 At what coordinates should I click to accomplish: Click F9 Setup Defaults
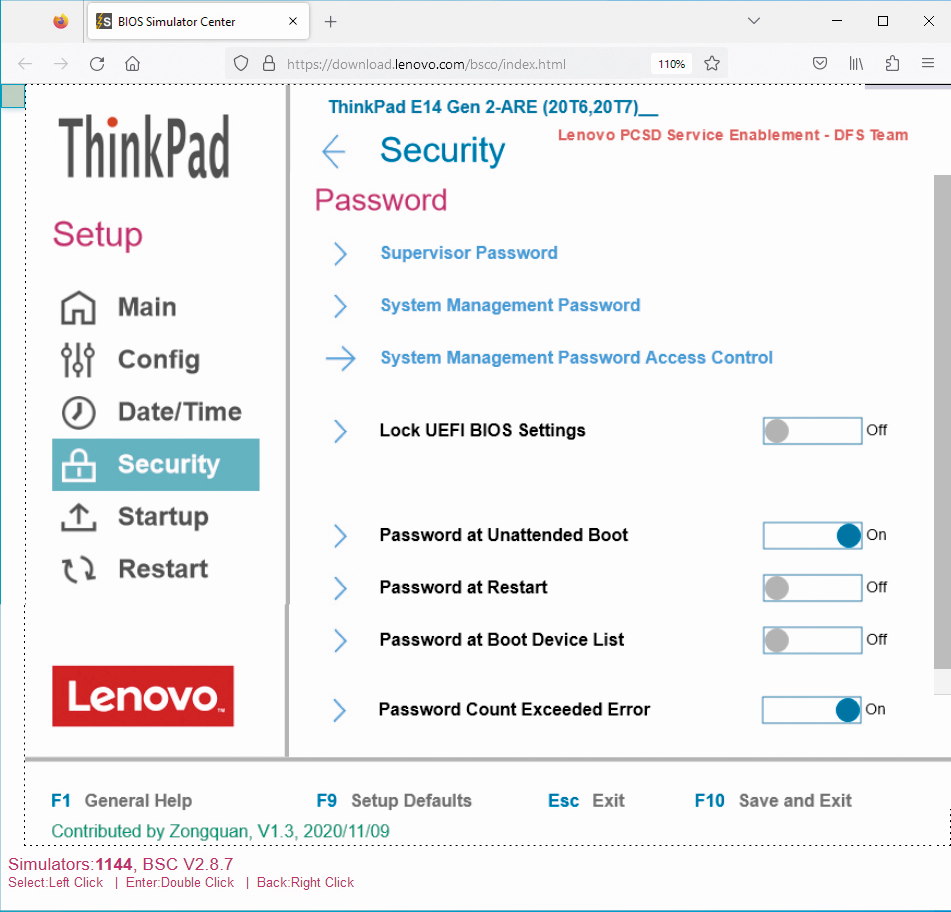tap(394, 801)
